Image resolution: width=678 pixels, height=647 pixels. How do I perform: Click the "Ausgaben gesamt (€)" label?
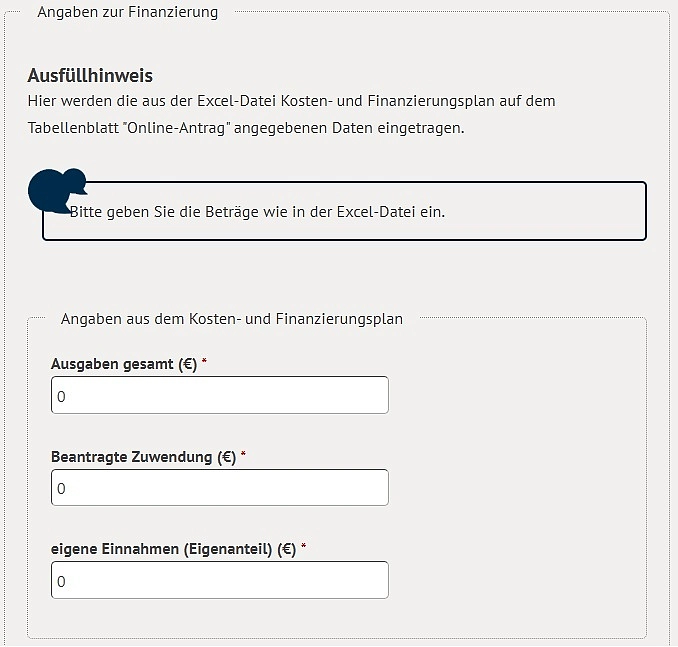click(124, 365)
